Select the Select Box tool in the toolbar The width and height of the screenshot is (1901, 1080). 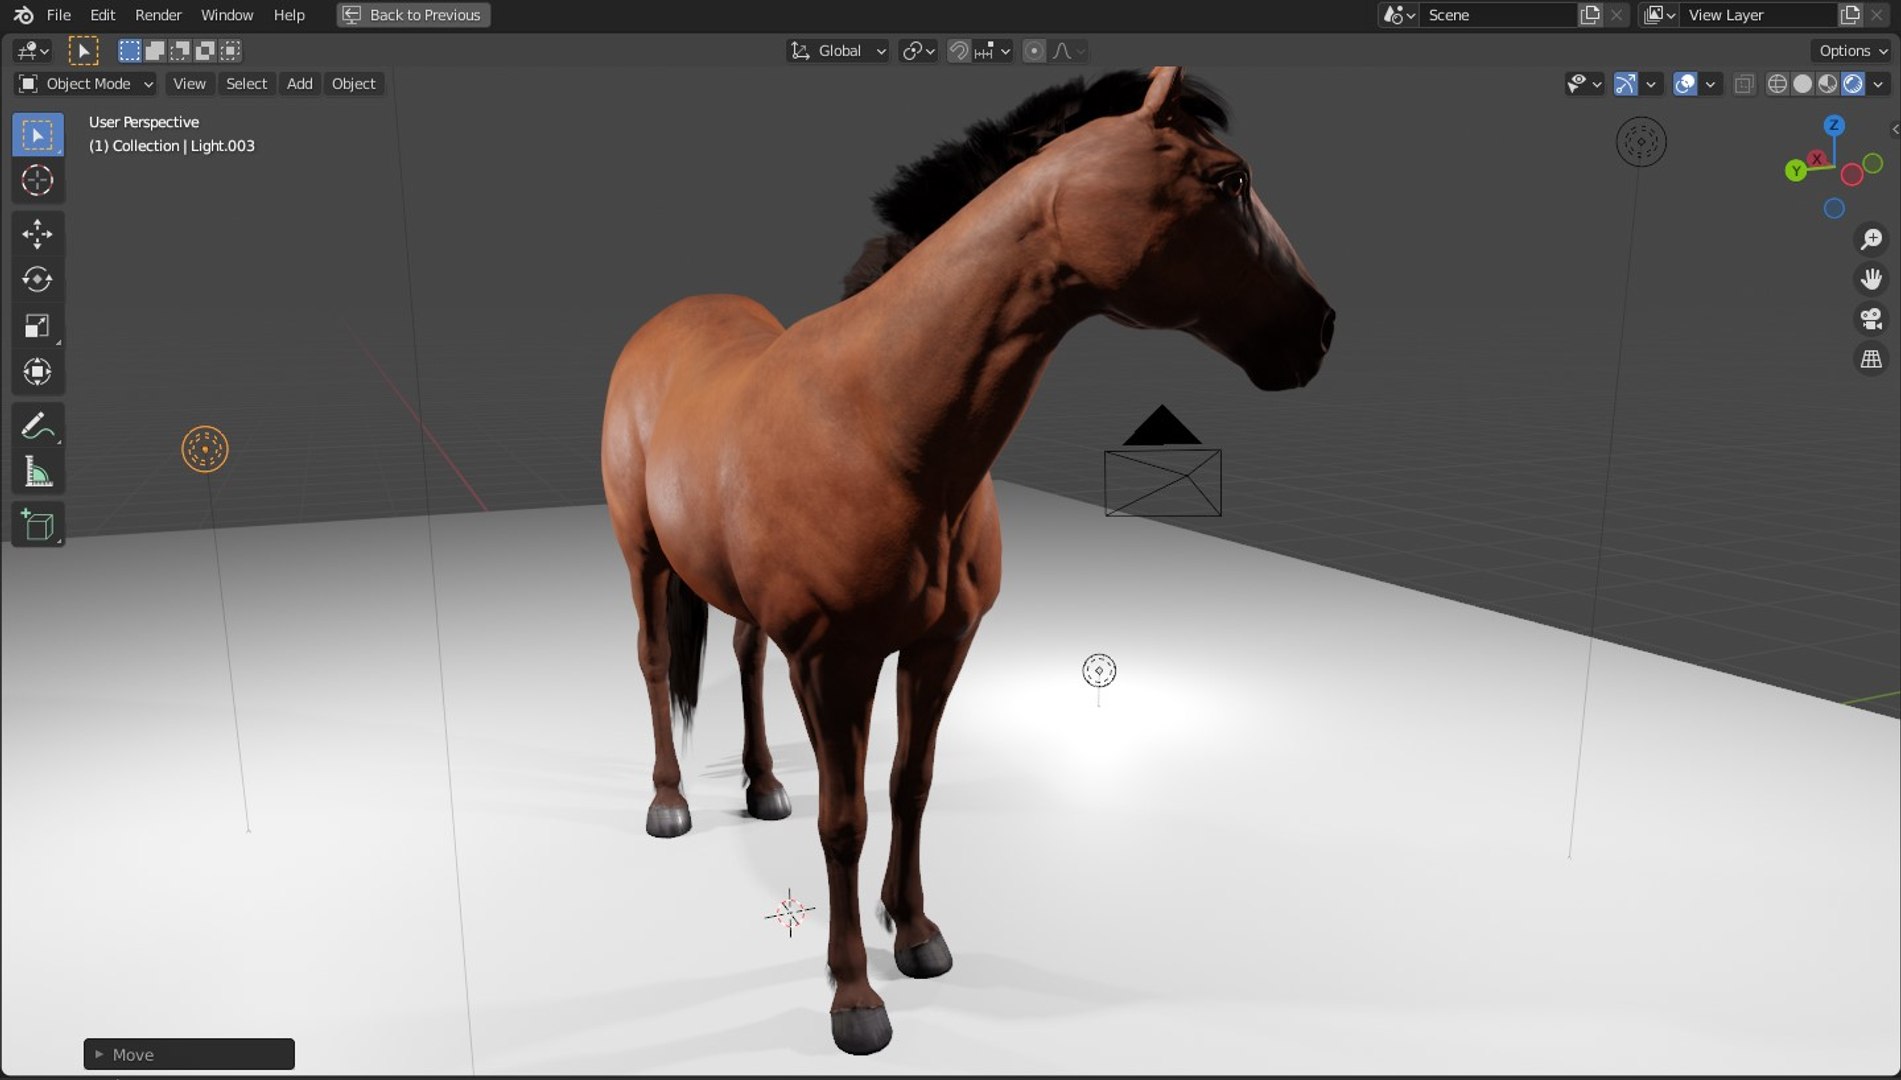[x=37, y=135]
